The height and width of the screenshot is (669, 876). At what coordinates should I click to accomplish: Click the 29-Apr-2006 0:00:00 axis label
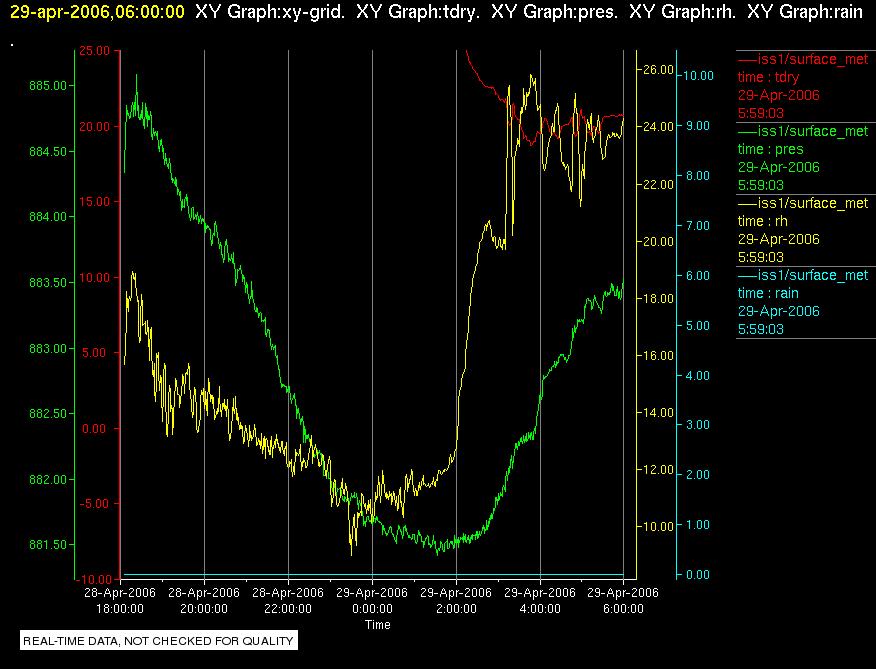point(372,601)
